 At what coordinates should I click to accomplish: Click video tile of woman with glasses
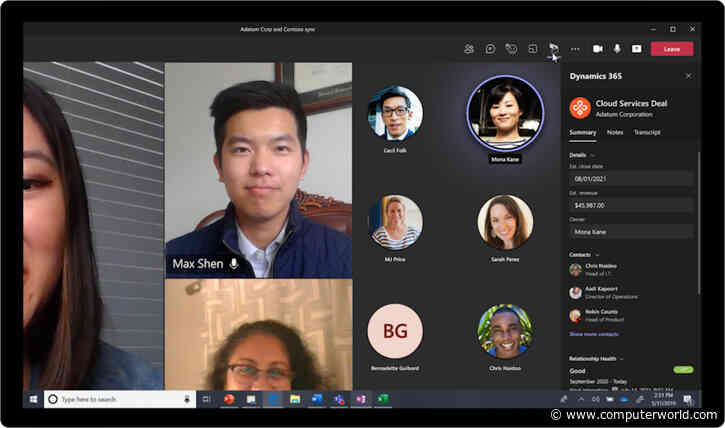(x=258, y=335)
